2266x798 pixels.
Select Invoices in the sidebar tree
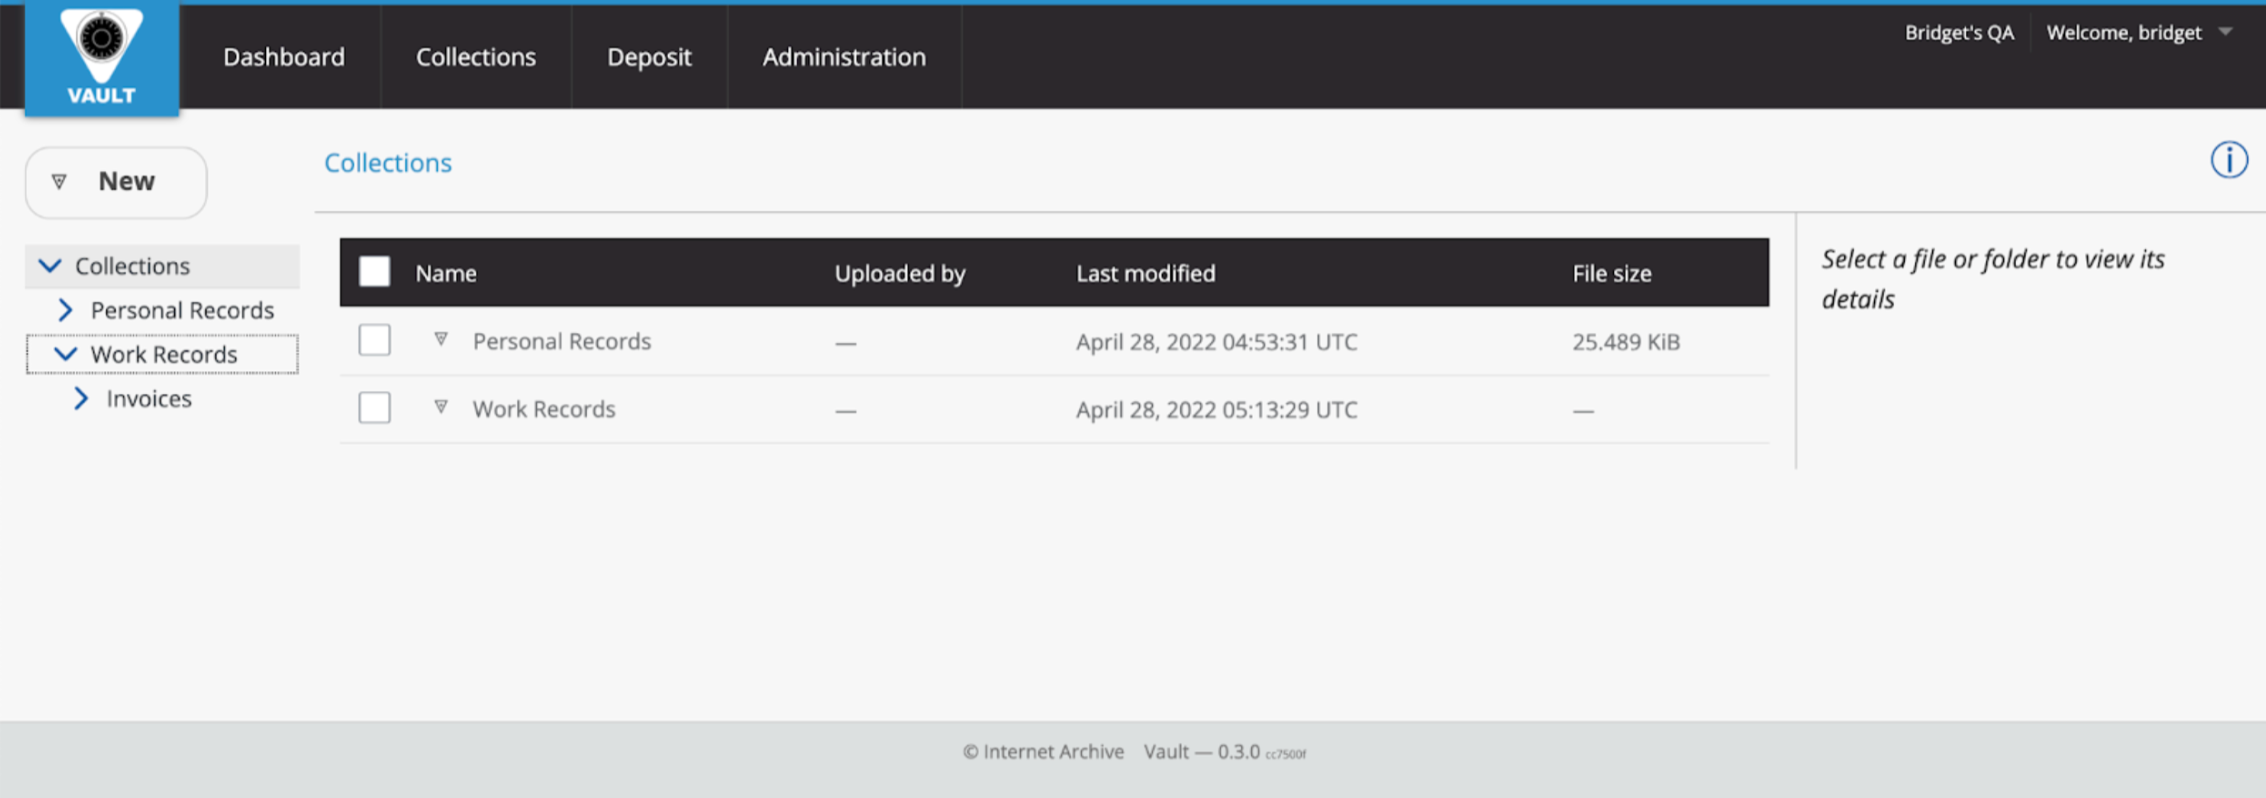149,399
